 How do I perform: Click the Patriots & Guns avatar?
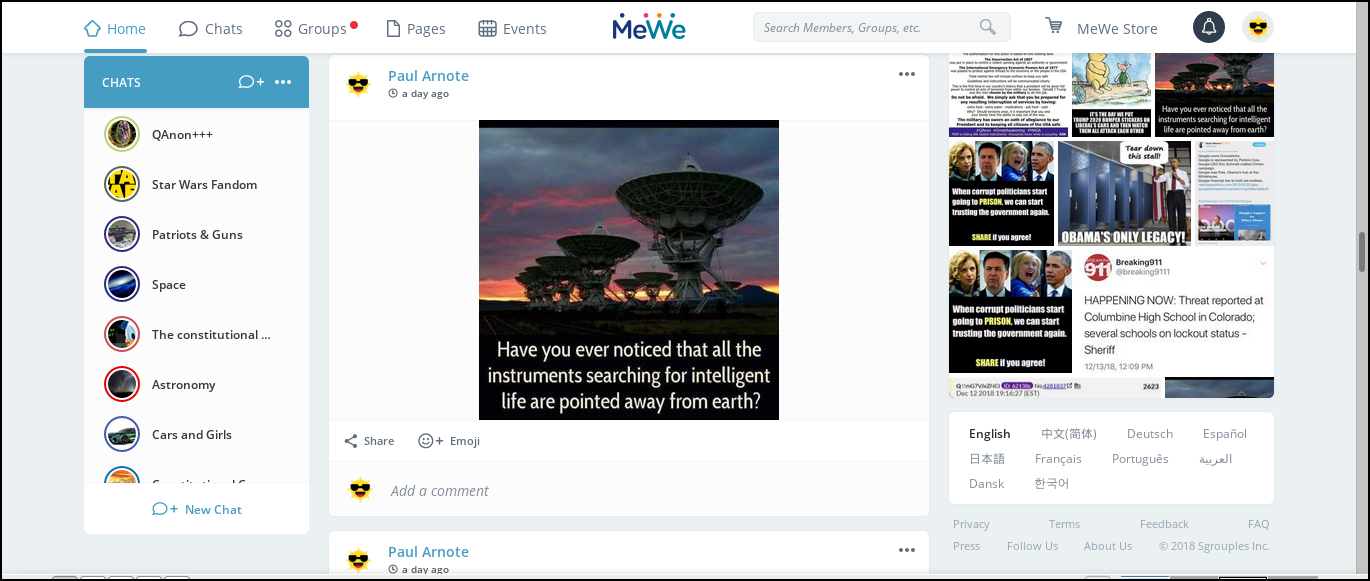tap(121, 234)
